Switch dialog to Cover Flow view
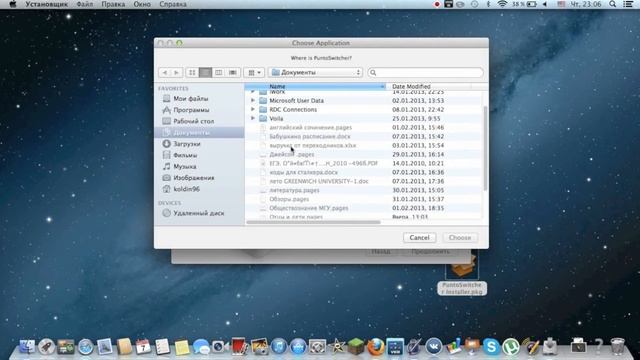Image resolution: width=640 pixels, height=360 pixels. tap(233, 72)
